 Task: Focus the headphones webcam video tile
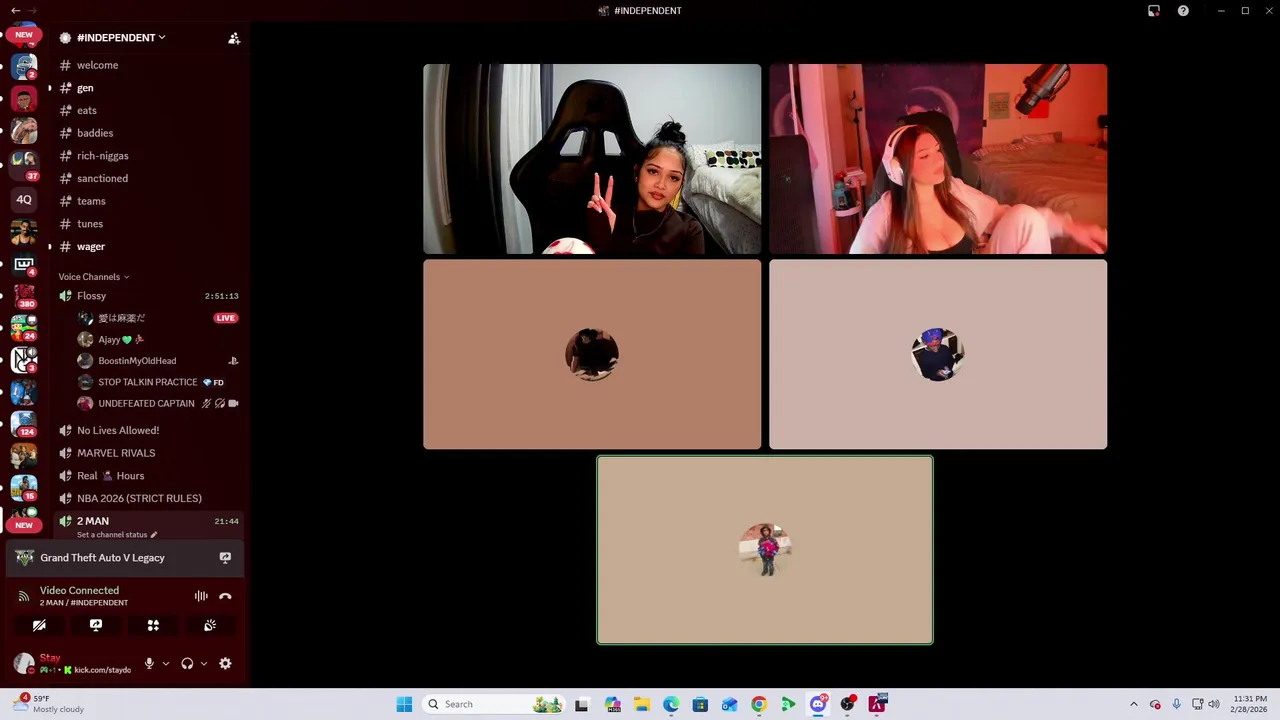(938, 159)
